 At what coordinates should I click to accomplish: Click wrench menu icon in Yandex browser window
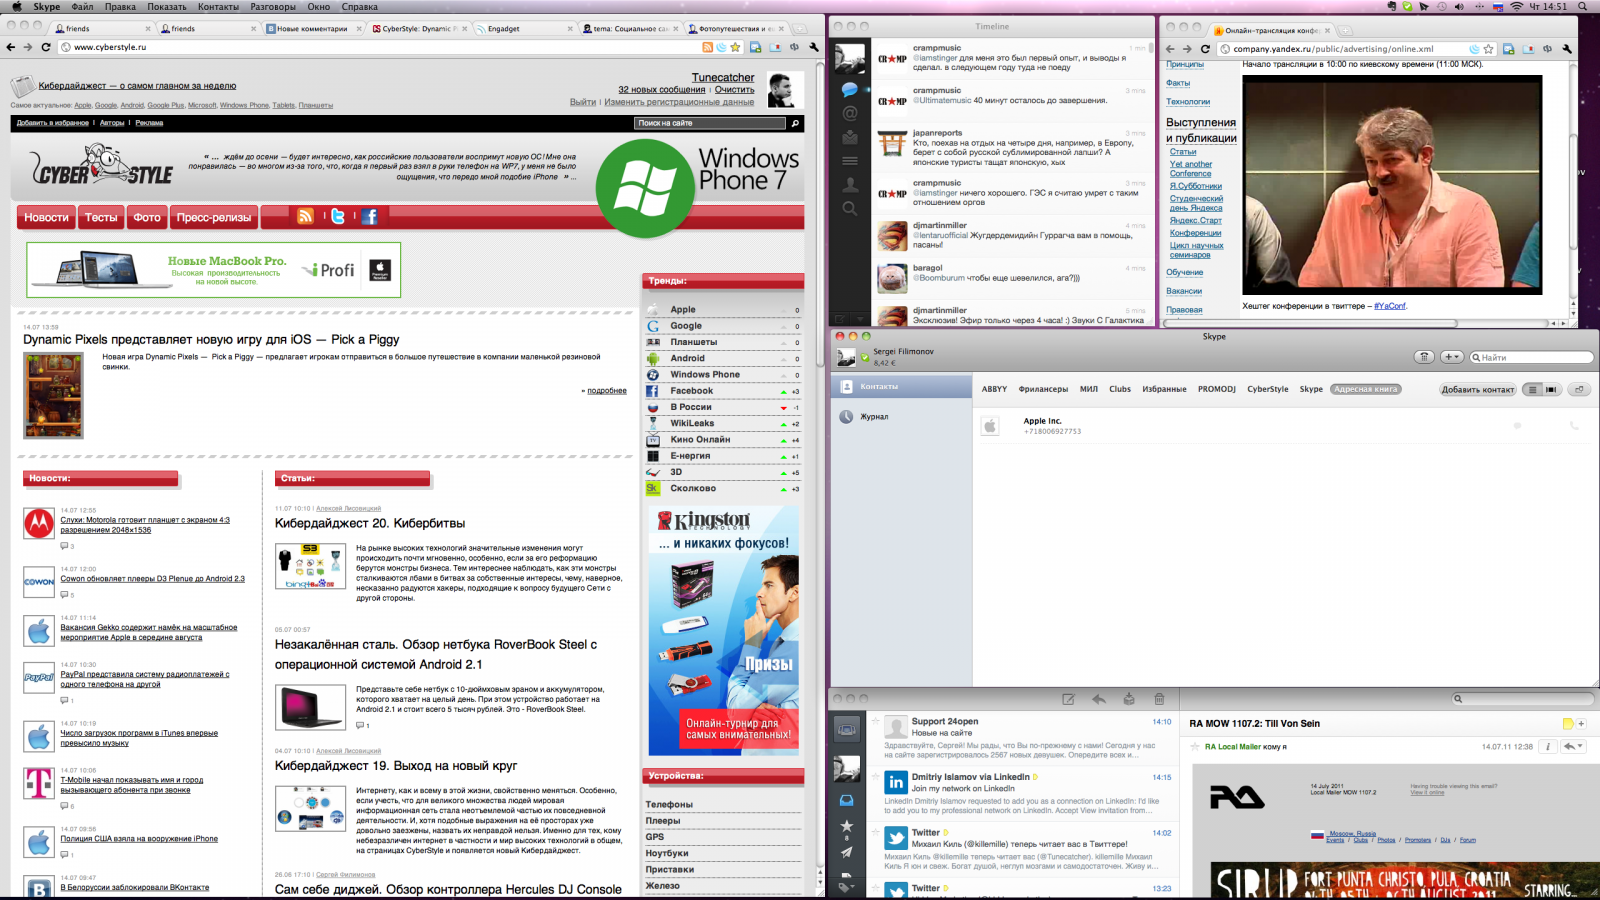(1567, 48)
